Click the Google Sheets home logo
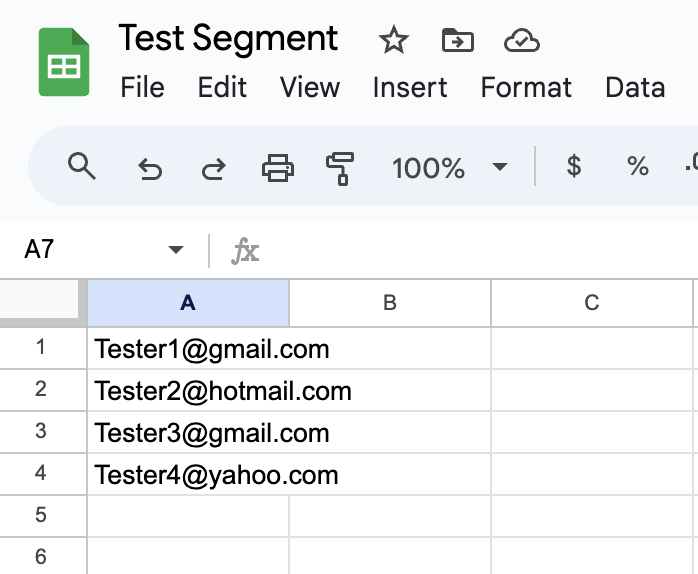This screenshot has height=574, width=698. point(64,62)
